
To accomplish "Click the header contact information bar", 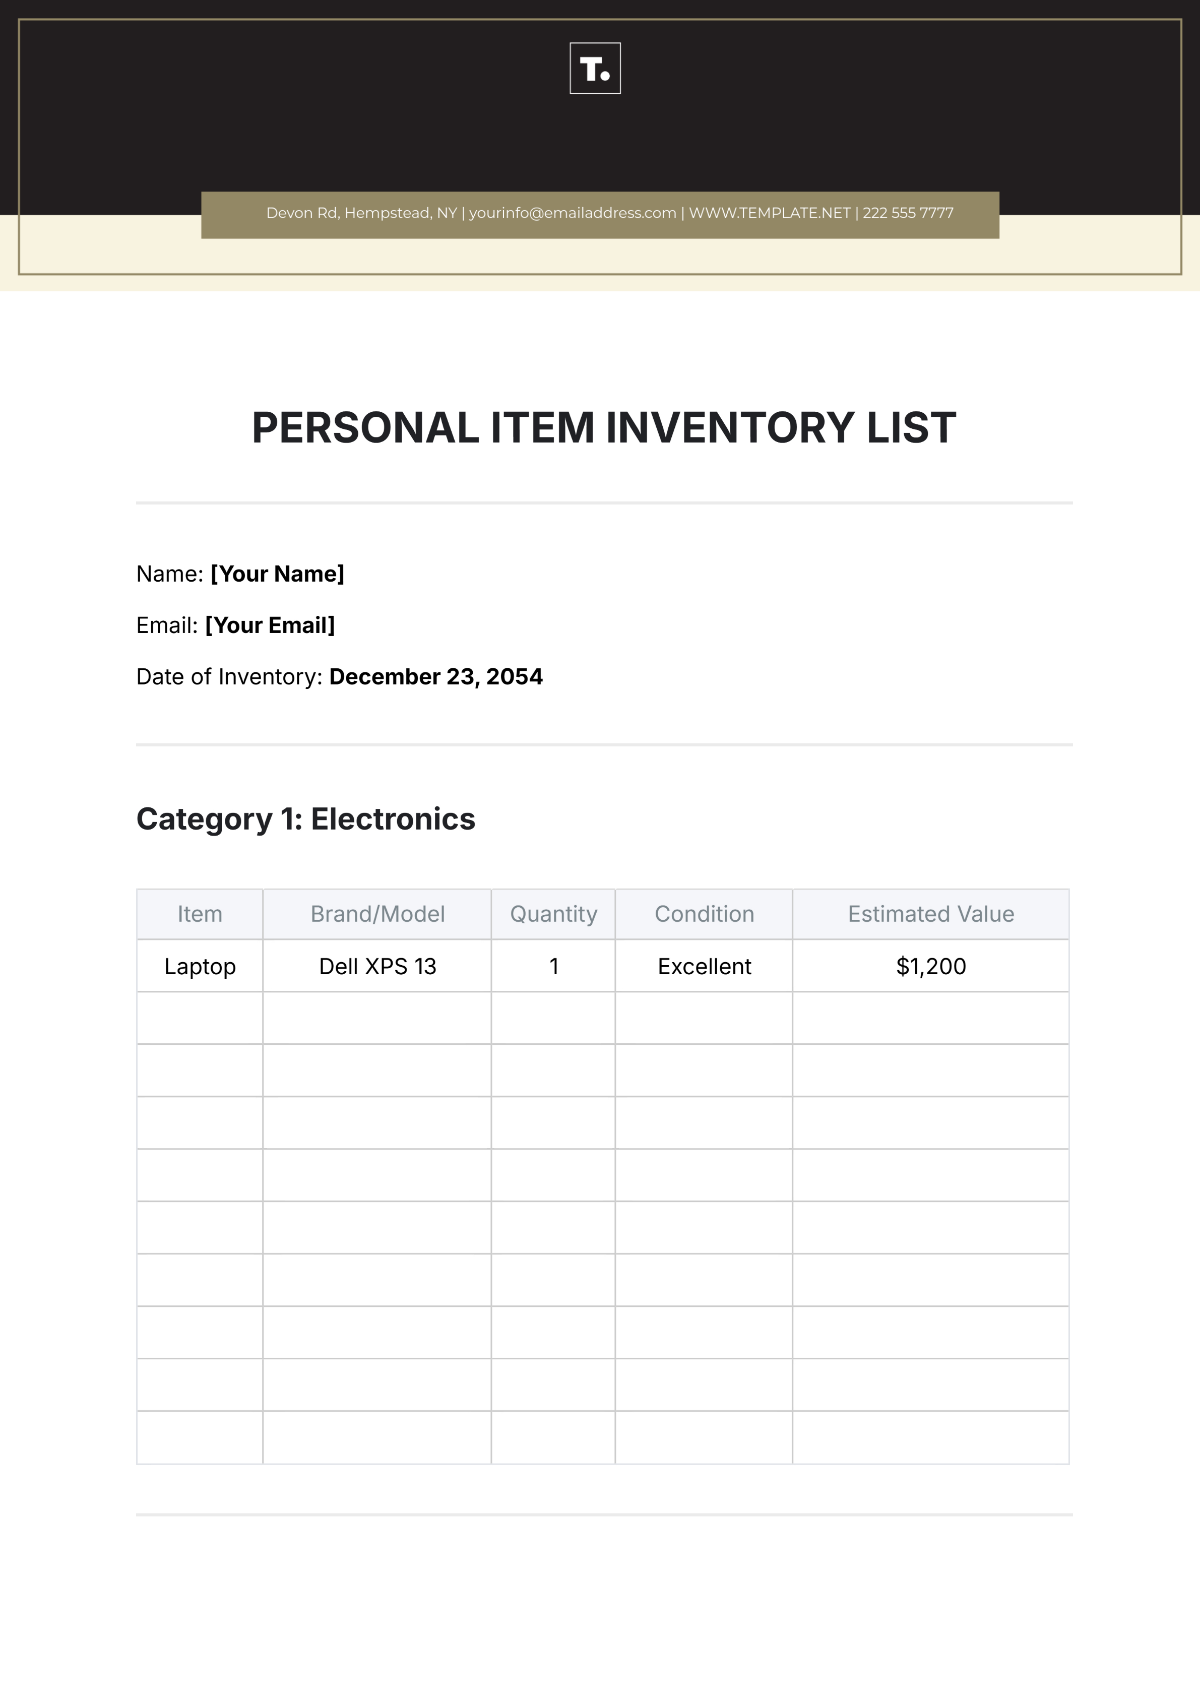I will pyautogui.click(x=600, y=214).
